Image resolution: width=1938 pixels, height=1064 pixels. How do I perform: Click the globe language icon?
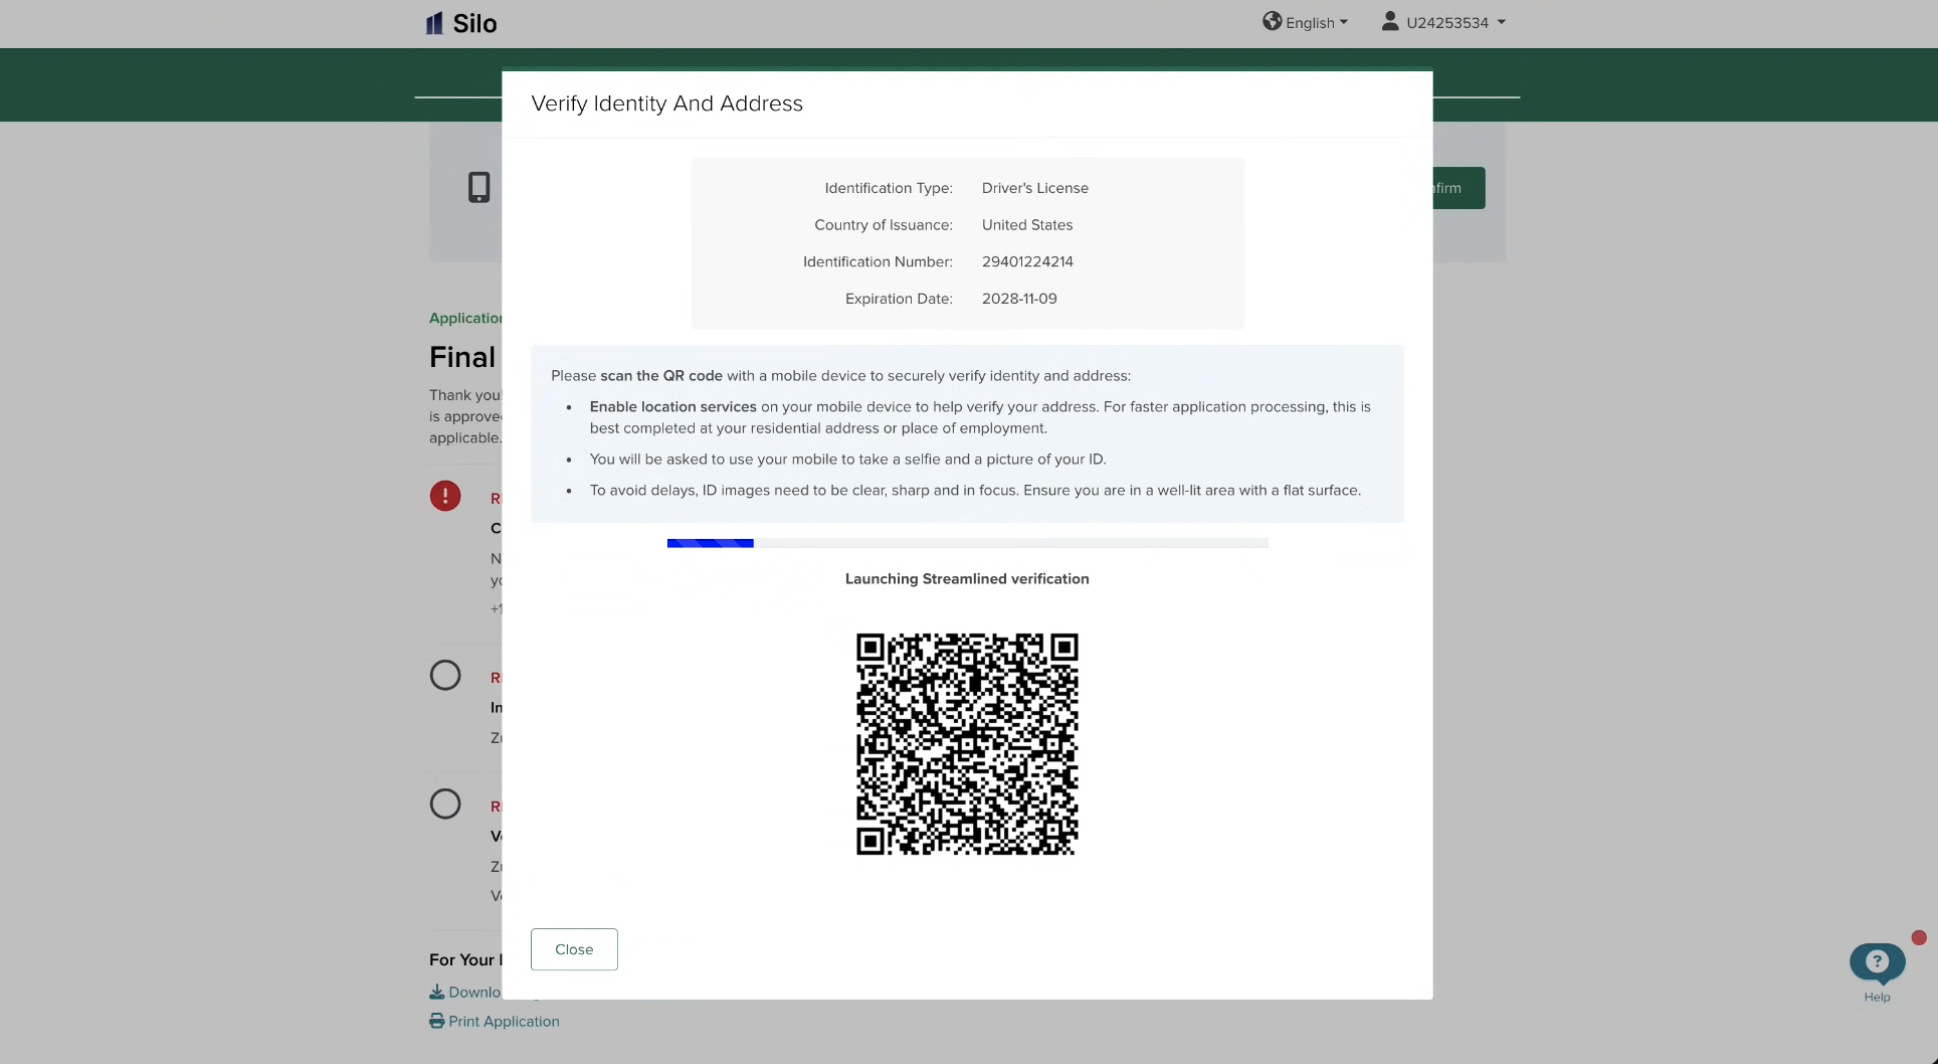tap(1271, 21)
